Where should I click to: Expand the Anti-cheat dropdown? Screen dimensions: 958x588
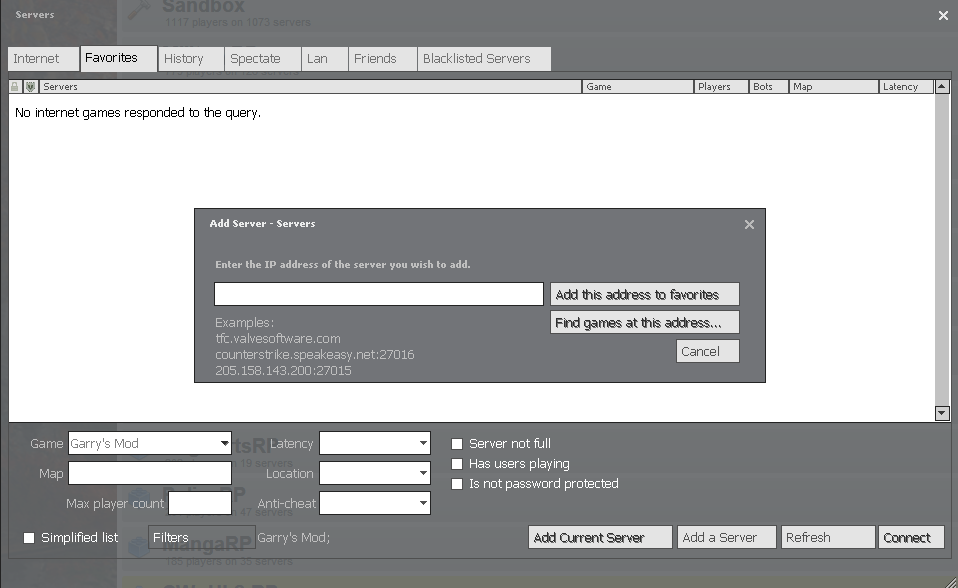[x=375, y=503]
